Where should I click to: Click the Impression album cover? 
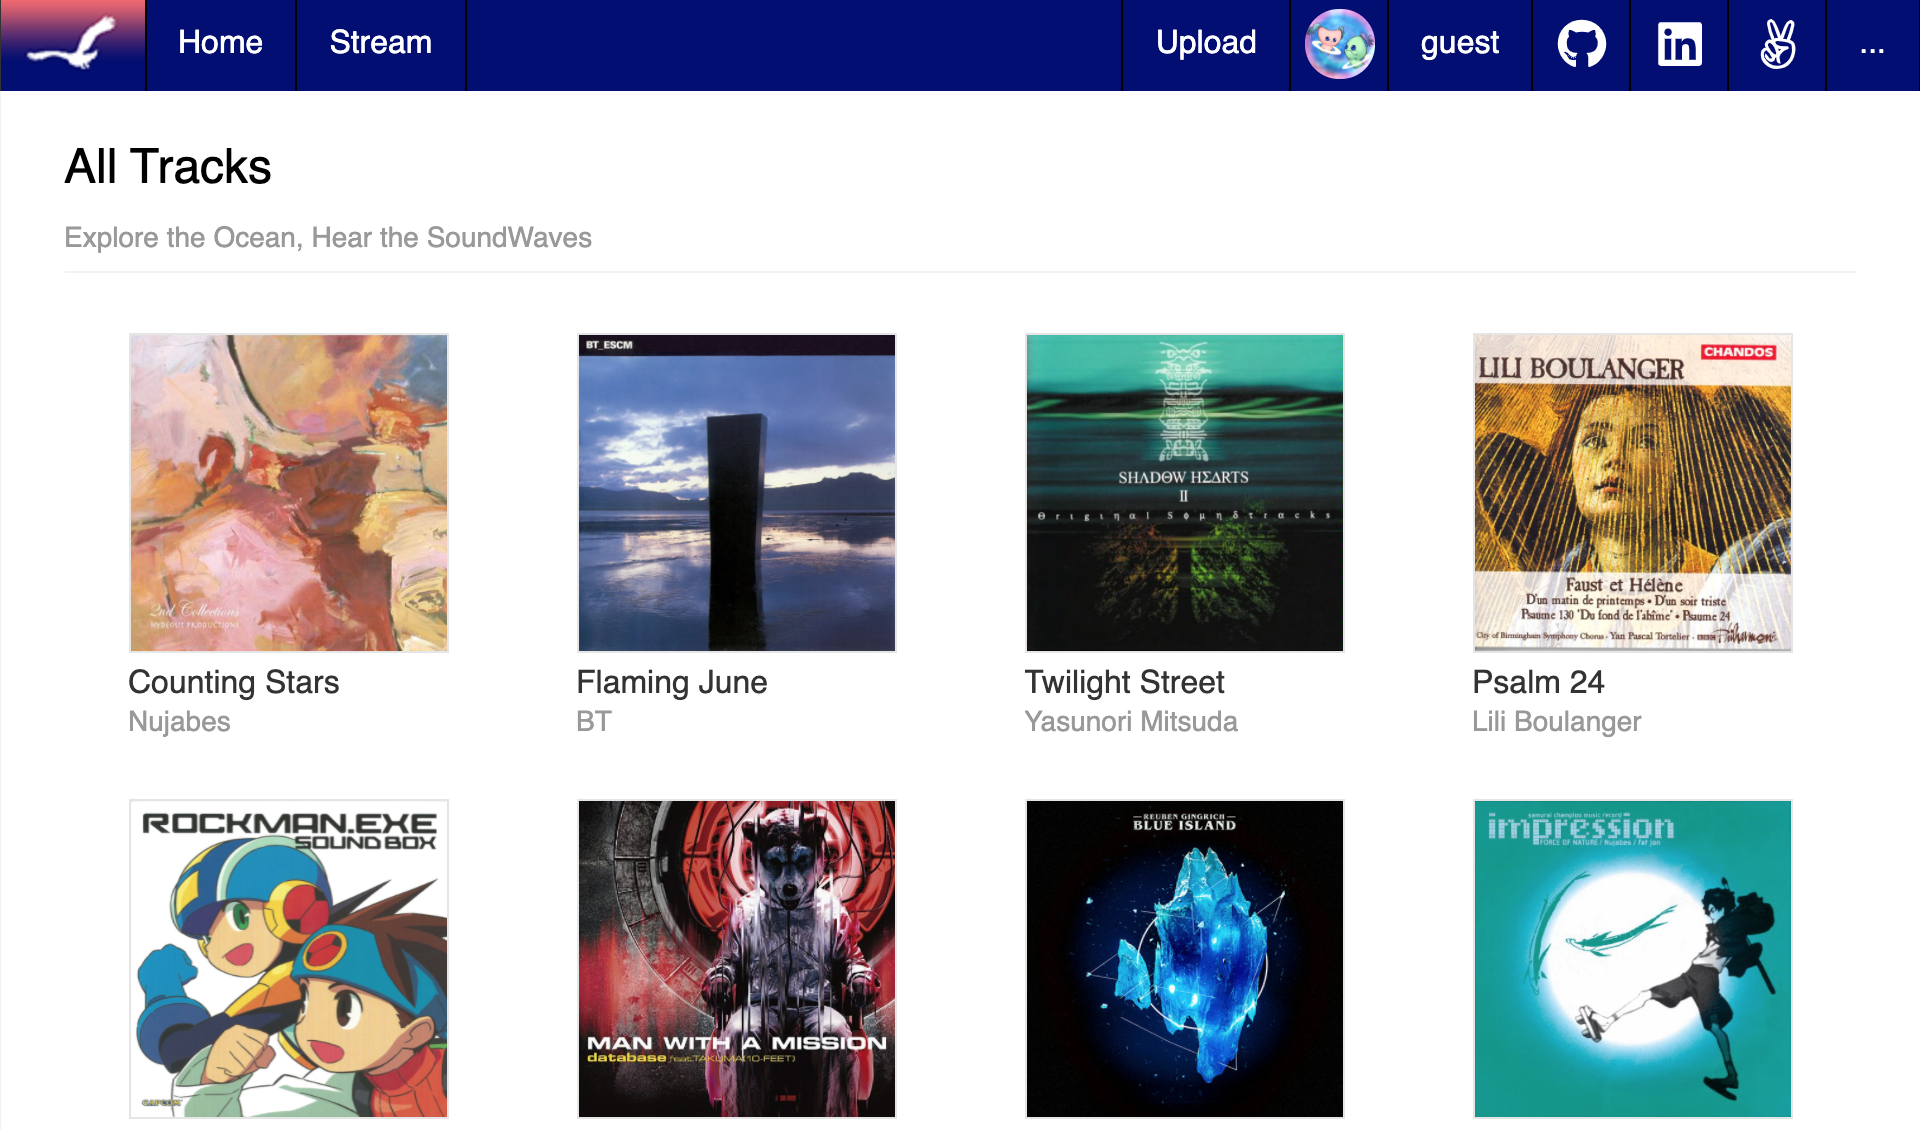coord(1632,958)
